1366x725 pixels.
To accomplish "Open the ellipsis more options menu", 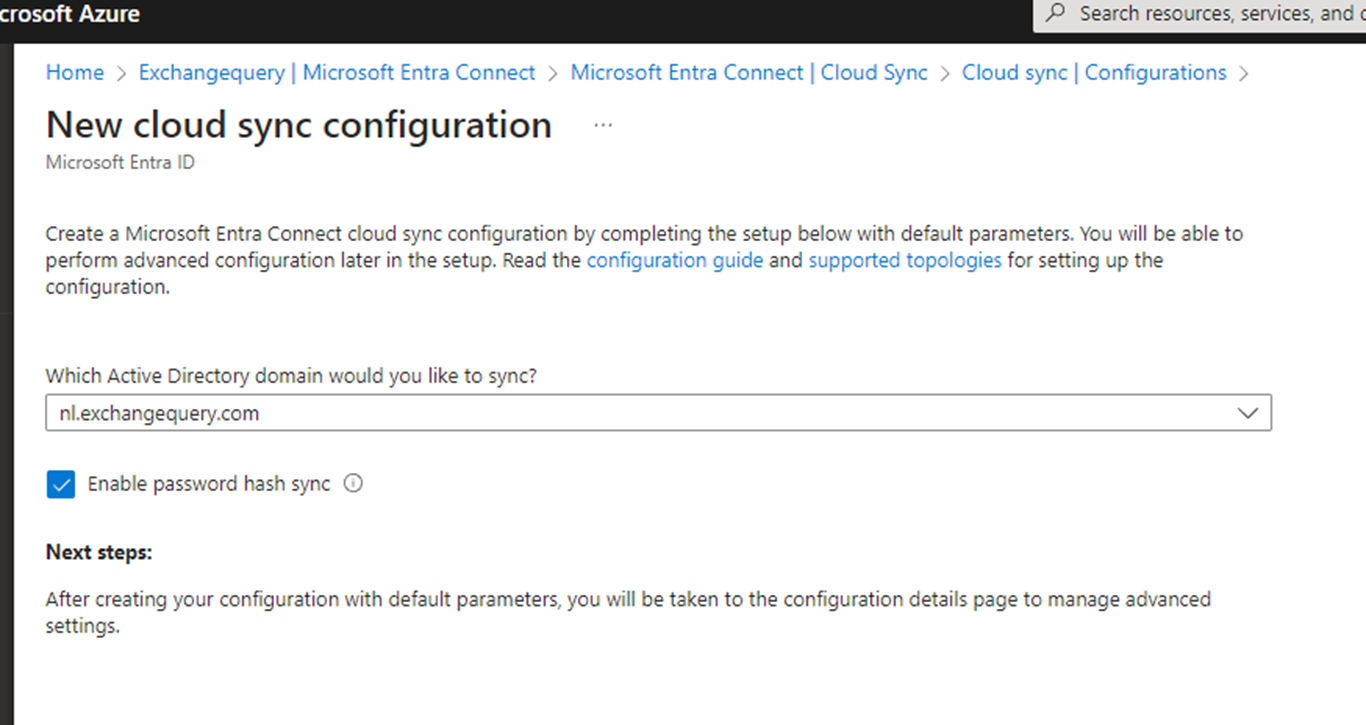I will click(x=603, y=126).
